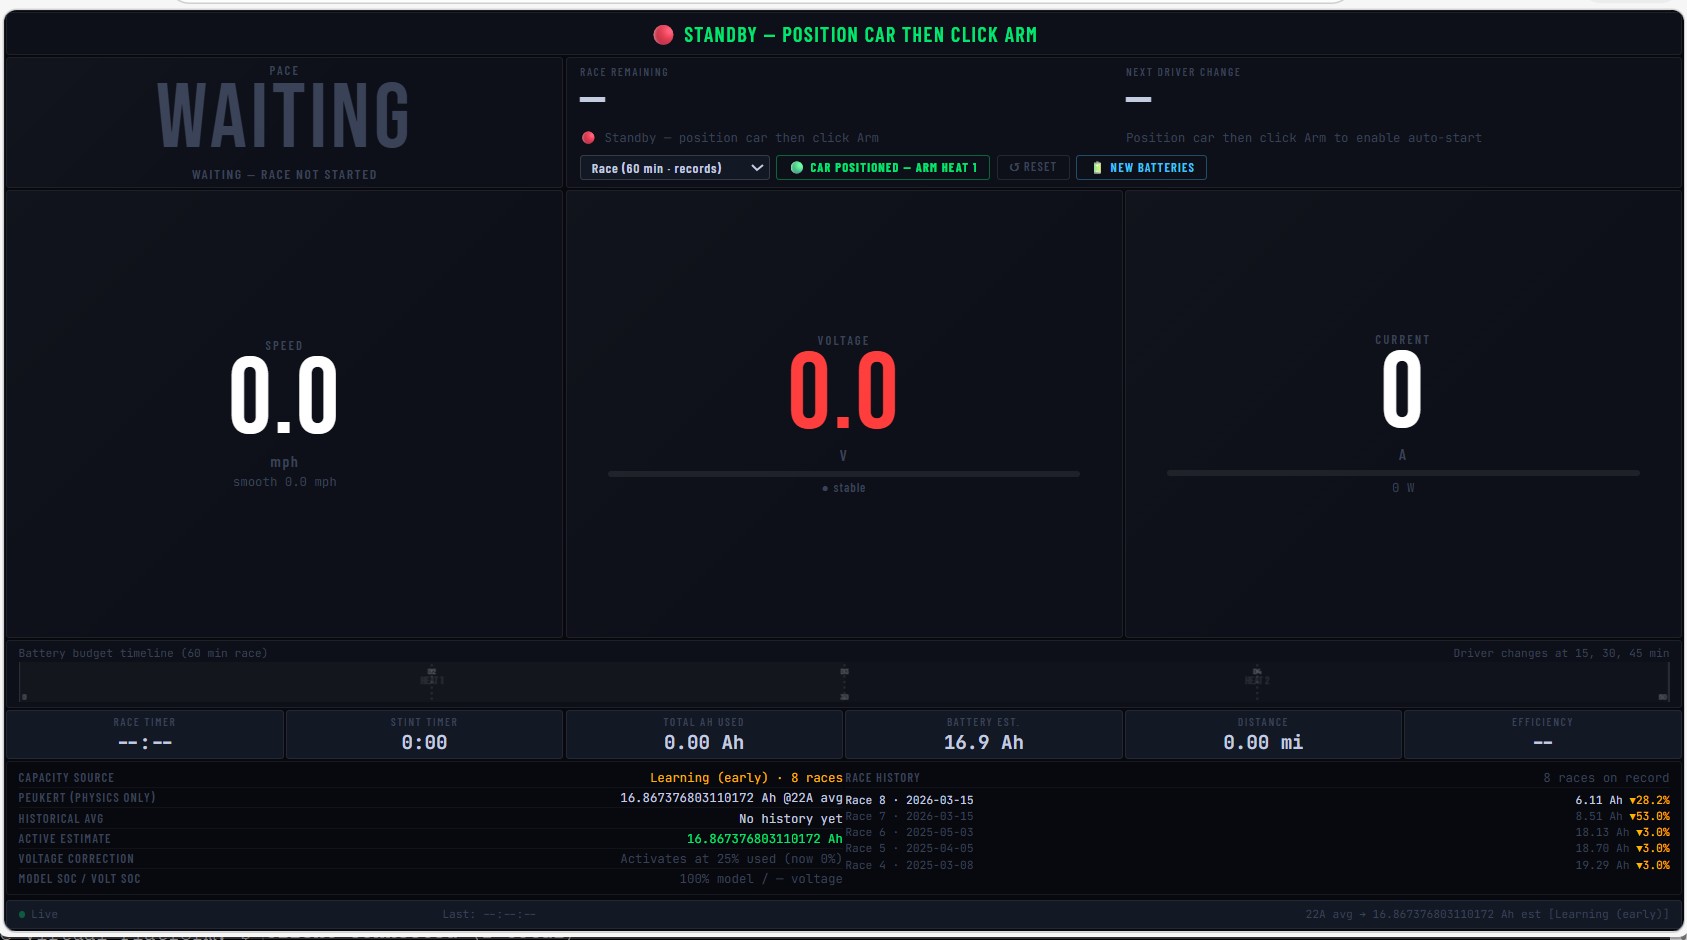The width and height of the screenshot is (1687, 940).
Task: Click the center midpoint marker on battery timeline
Action: [844, 682]
